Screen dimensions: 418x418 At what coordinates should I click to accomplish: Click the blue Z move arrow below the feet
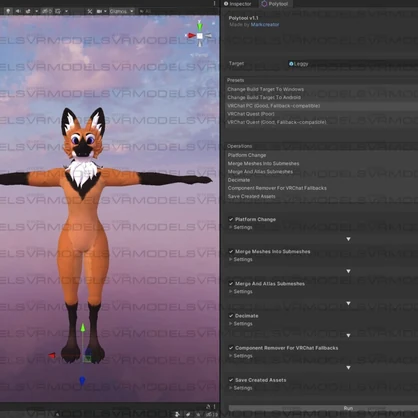coord(82,380)
